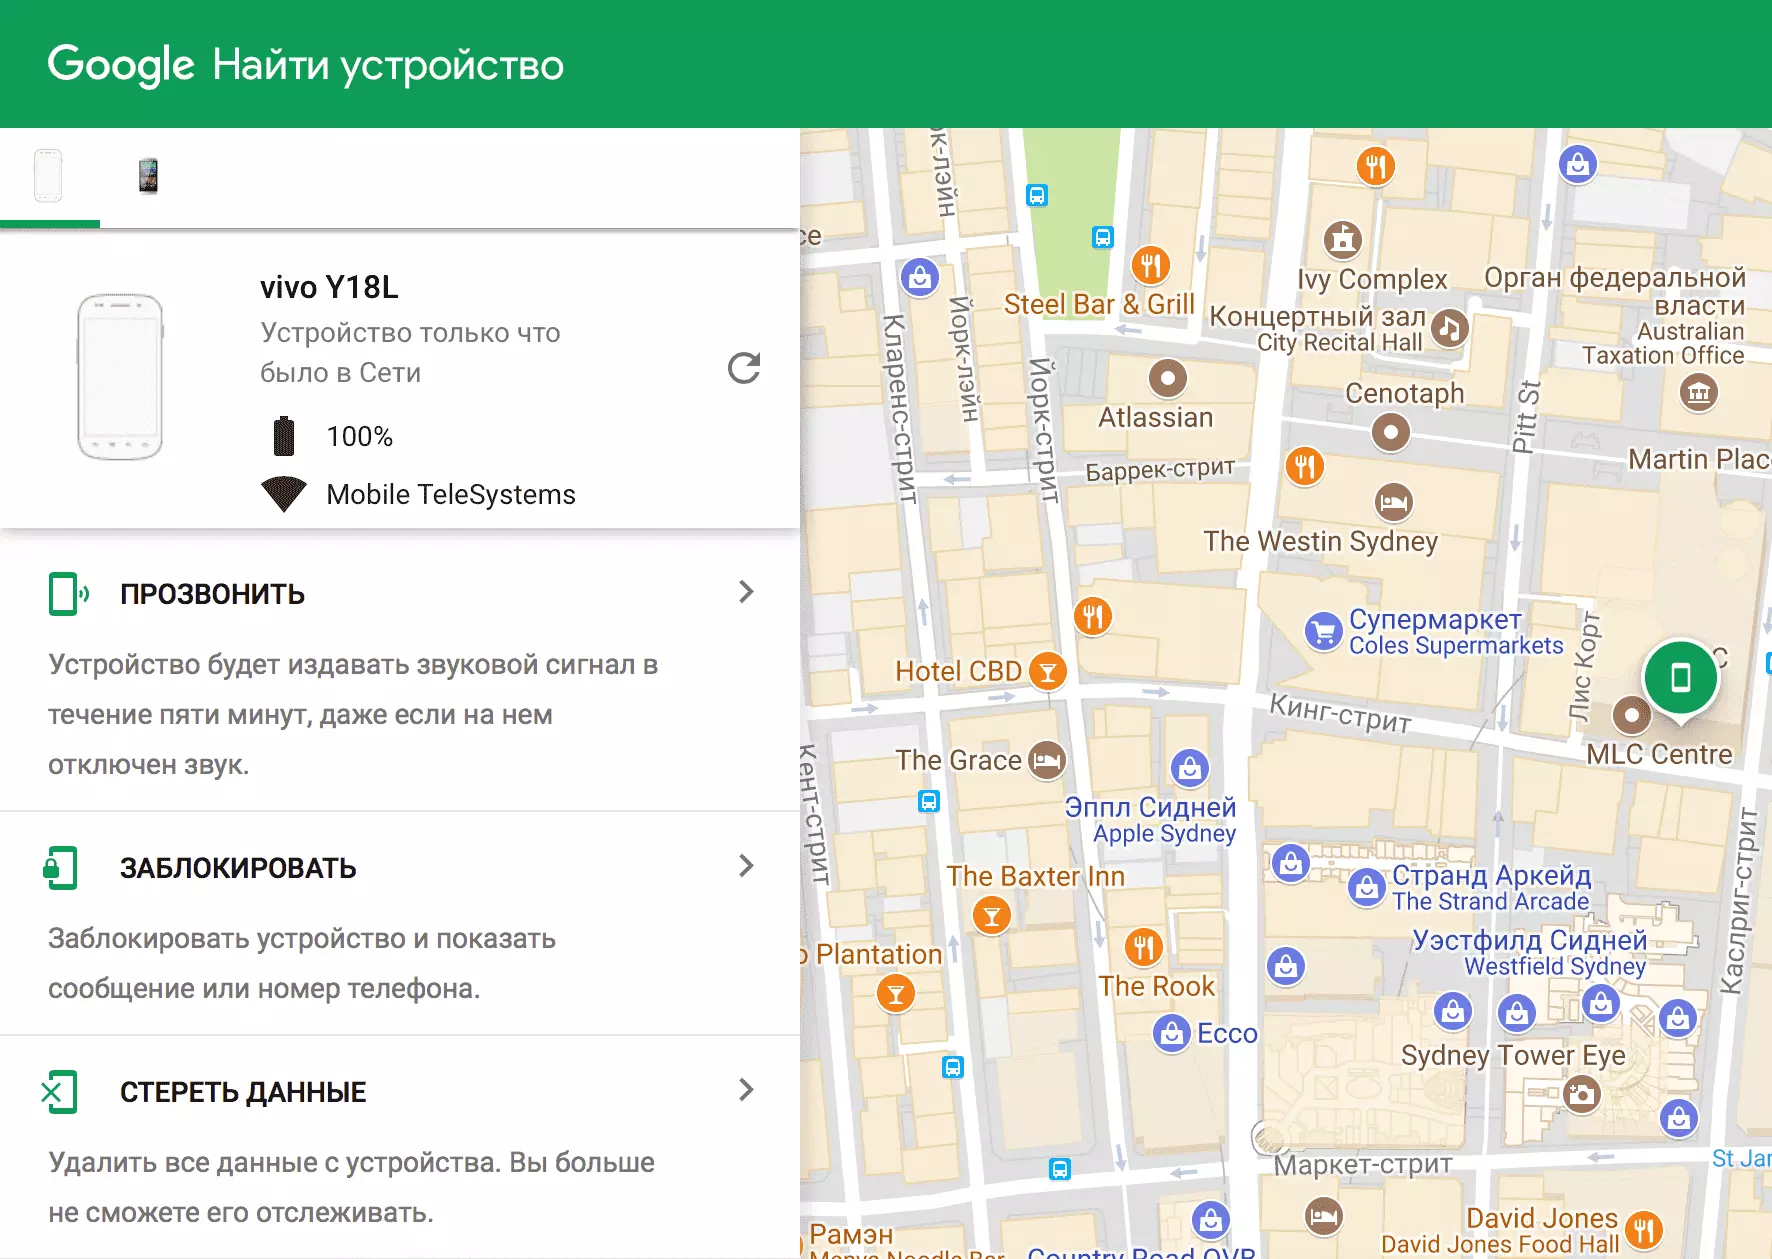1772x1259 pixels.
Task: Select the Atlassian map marker
Action: pyautogui.click(x=1167, y=379)
